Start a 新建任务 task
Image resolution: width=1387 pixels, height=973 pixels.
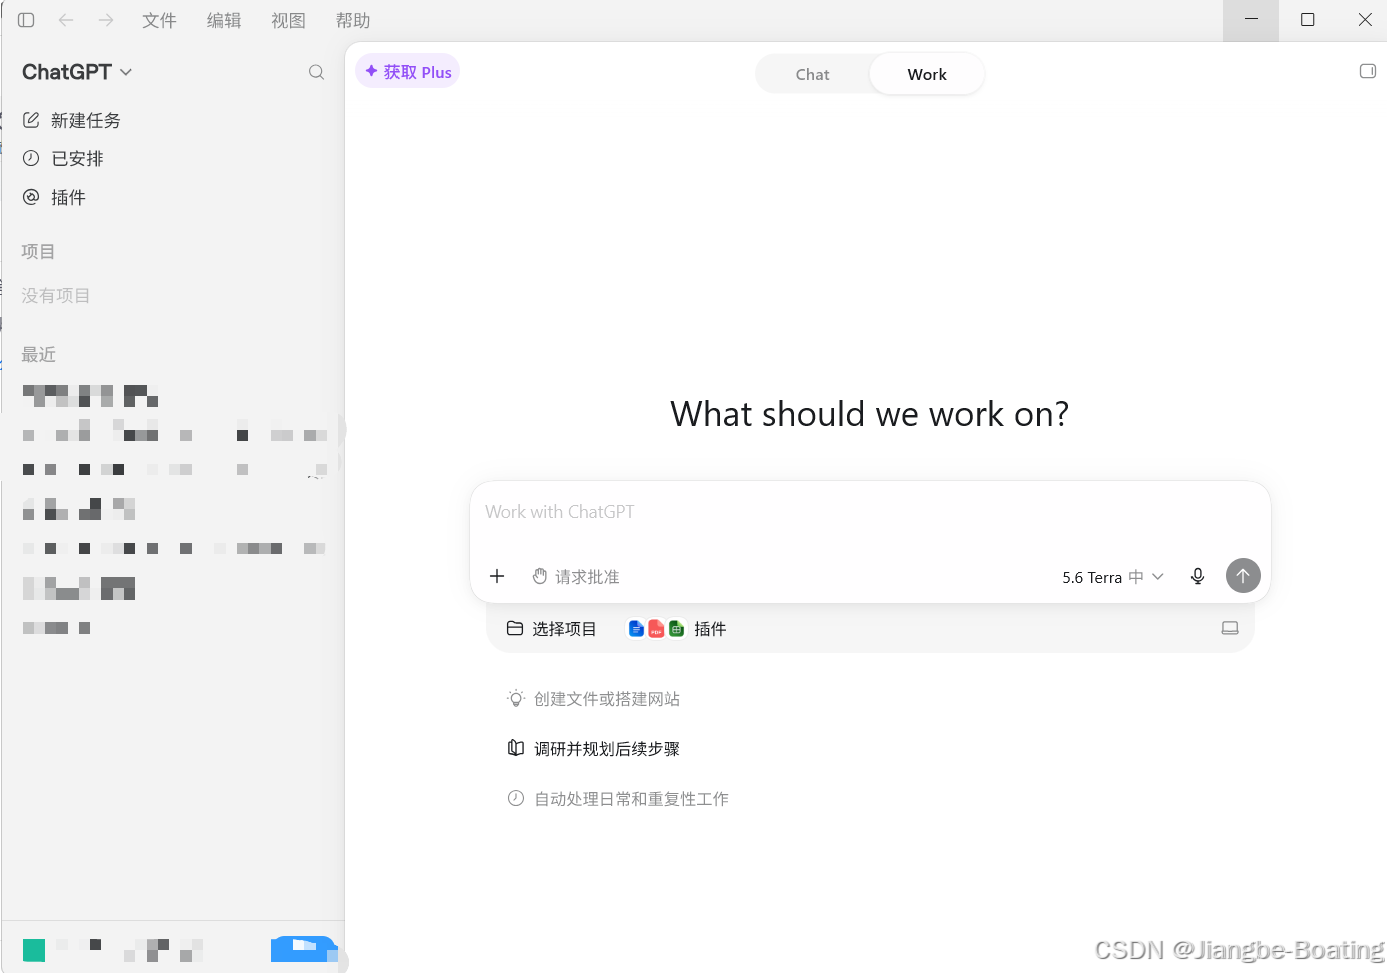(72, 120)
